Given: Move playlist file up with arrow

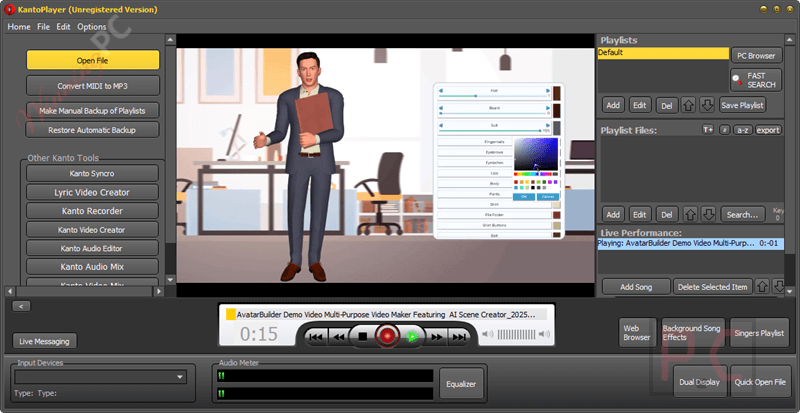Looking at the screenshot, I should pyautogui.click(x=690, y=214).
